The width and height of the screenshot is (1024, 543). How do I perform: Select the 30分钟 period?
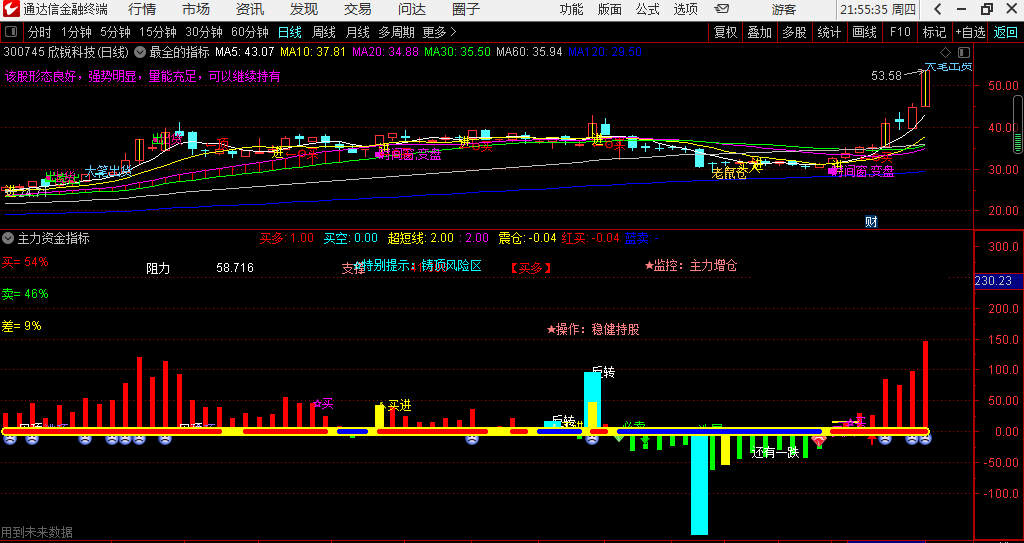pos(204,32)
